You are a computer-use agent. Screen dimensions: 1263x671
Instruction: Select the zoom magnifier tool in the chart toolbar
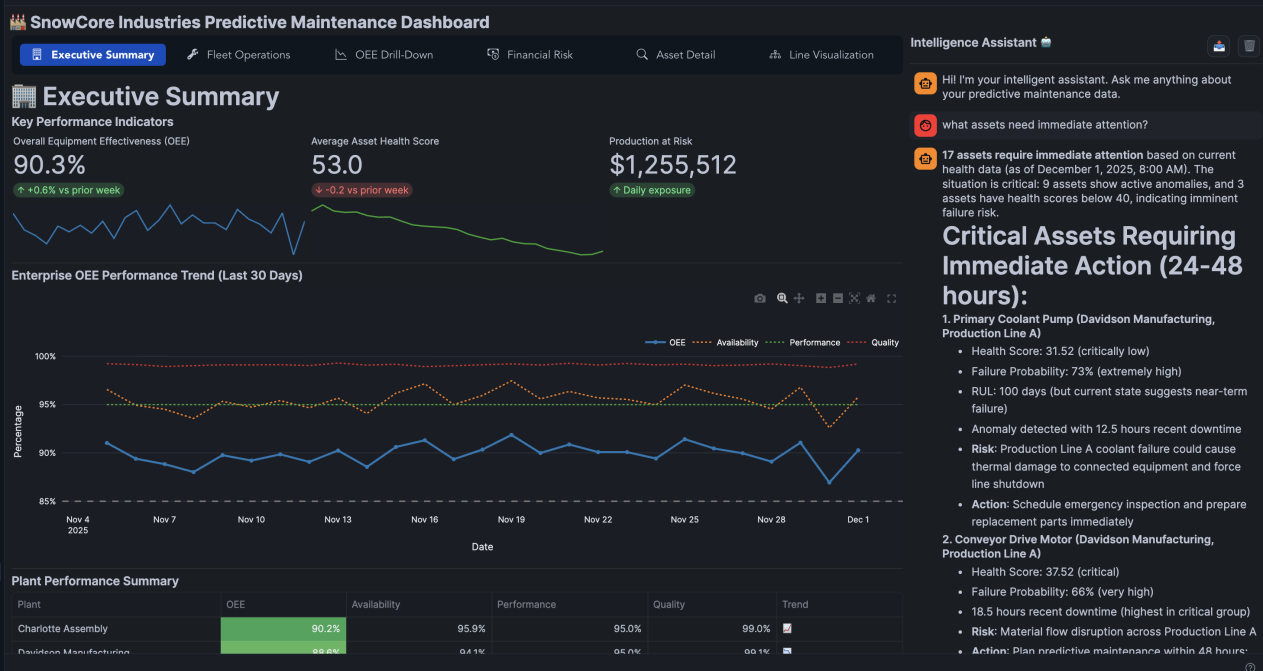coord(782,298)
